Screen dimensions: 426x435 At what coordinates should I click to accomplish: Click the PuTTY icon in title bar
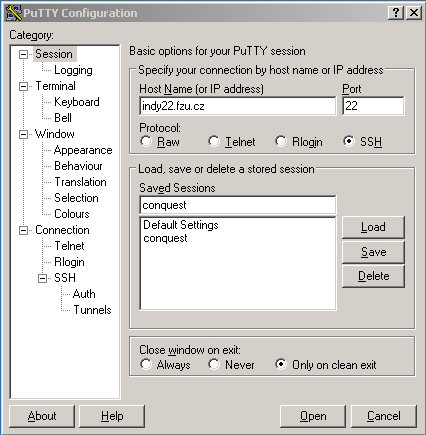[14, 13]
